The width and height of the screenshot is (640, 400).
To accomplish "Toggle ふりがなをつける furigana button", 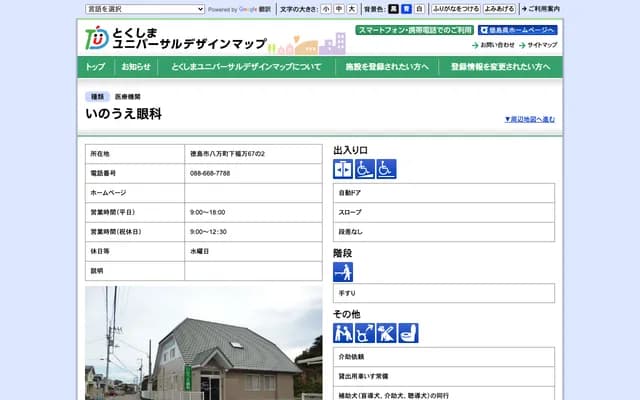I will tap(456, 9).
